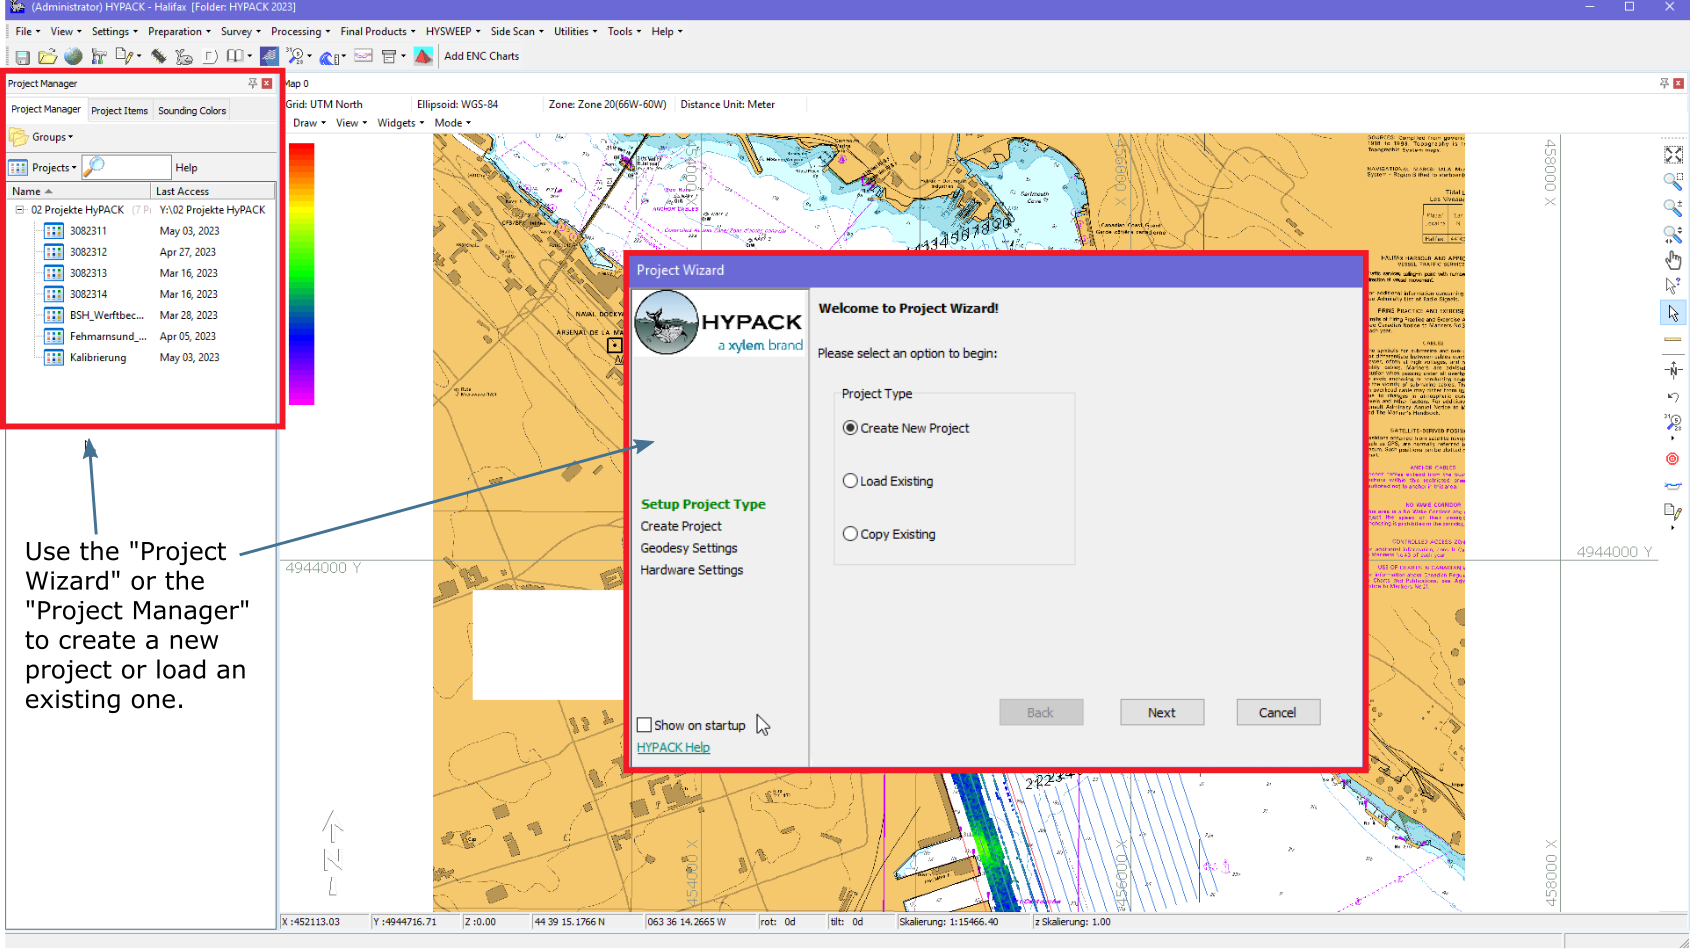Viewport: 1690px width, 949px height.
Task: Select the ruler measure tool
Action: pyautogui.click(x=1673, y=340)
